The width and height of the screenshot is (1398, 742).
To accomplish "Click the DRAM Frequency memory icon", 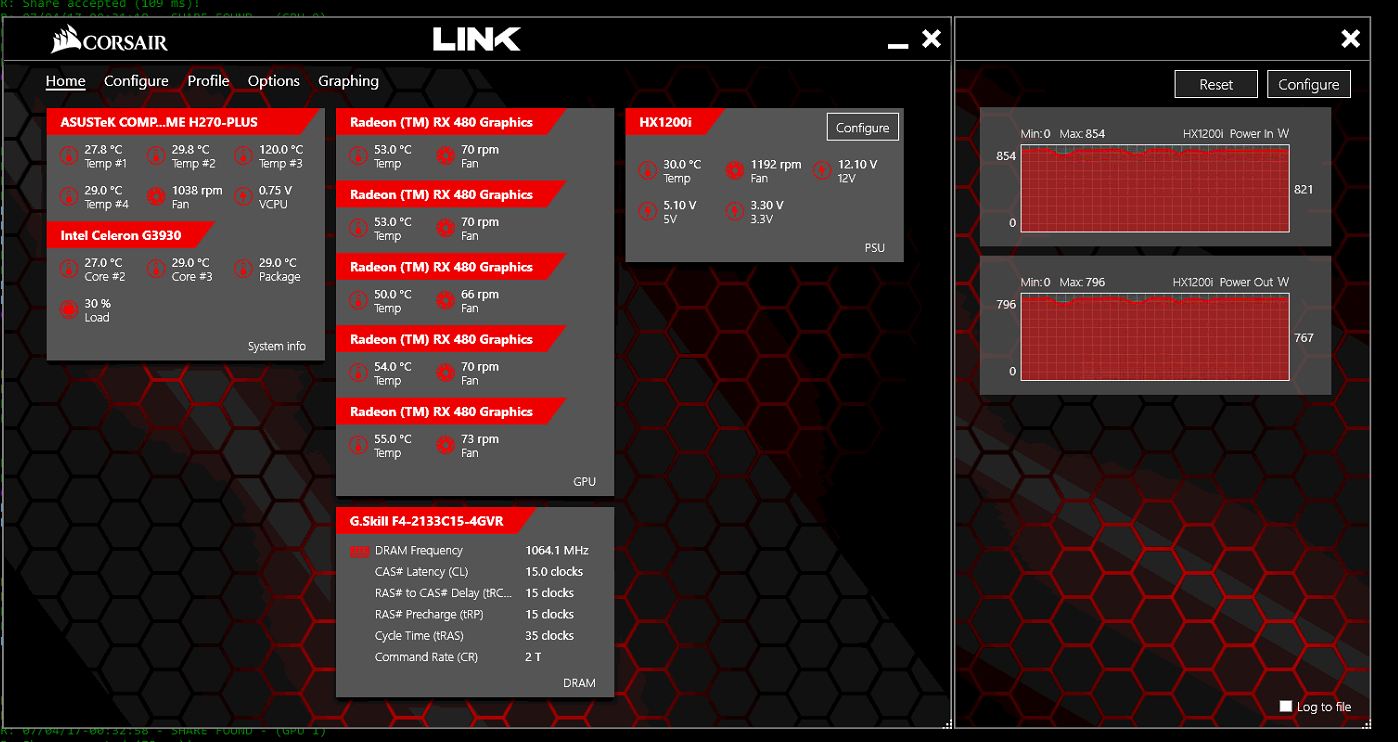I will pos(359,551).
